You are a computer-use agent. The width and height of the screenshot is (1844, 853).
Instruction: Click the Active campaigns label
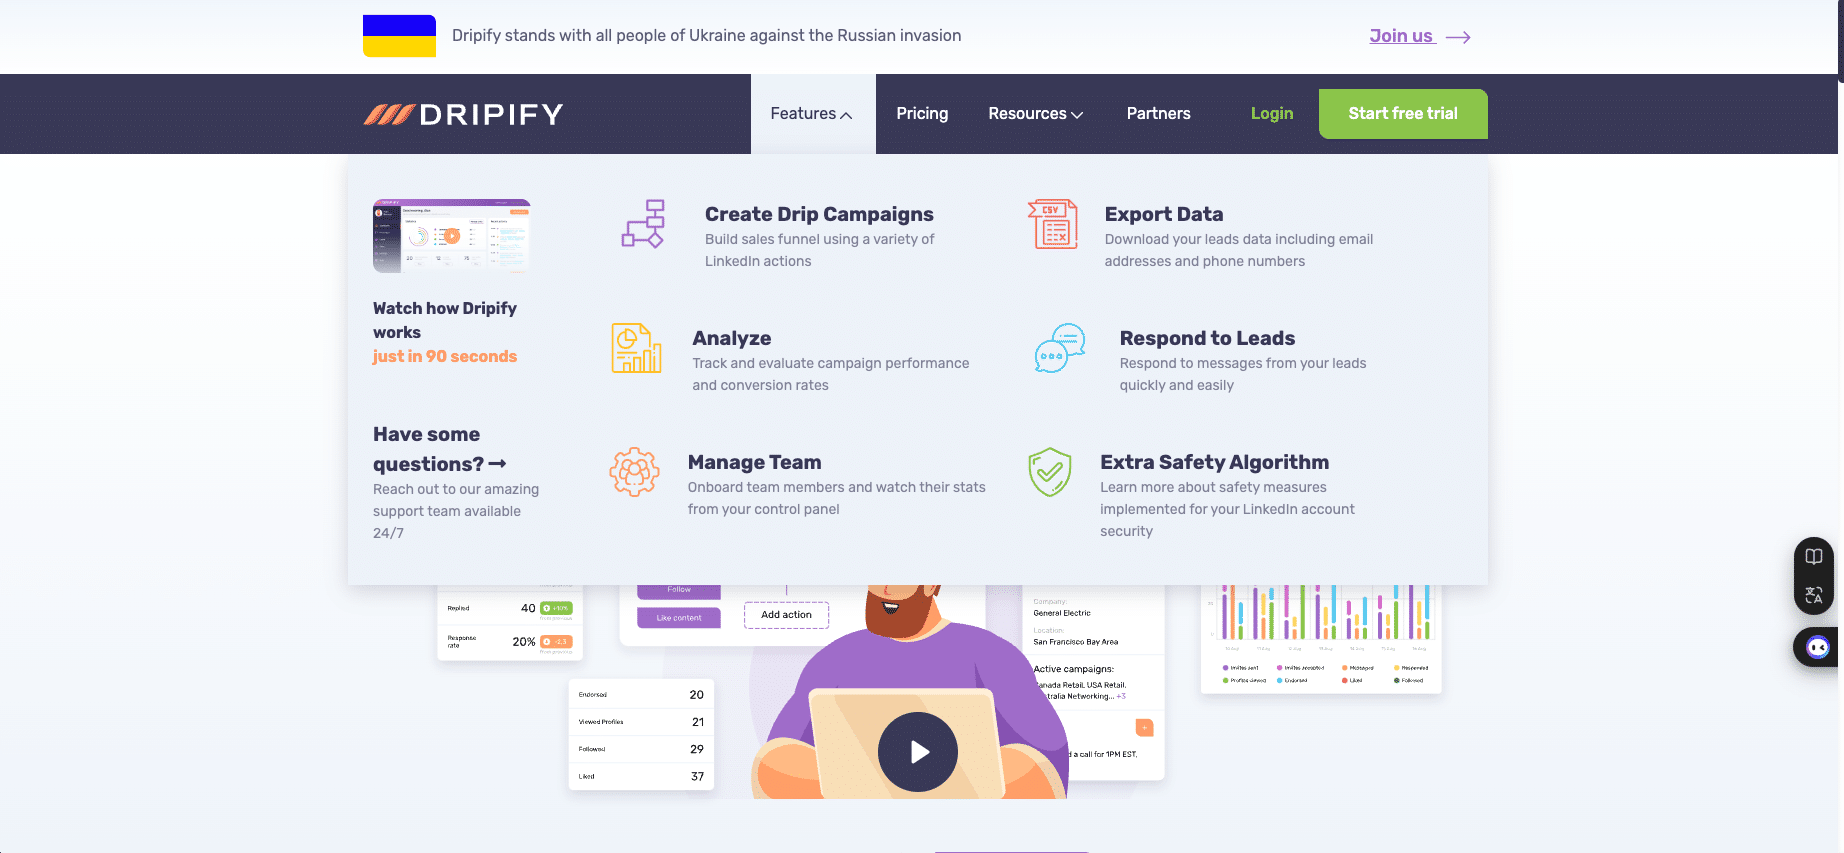(x=1073, y=669)
